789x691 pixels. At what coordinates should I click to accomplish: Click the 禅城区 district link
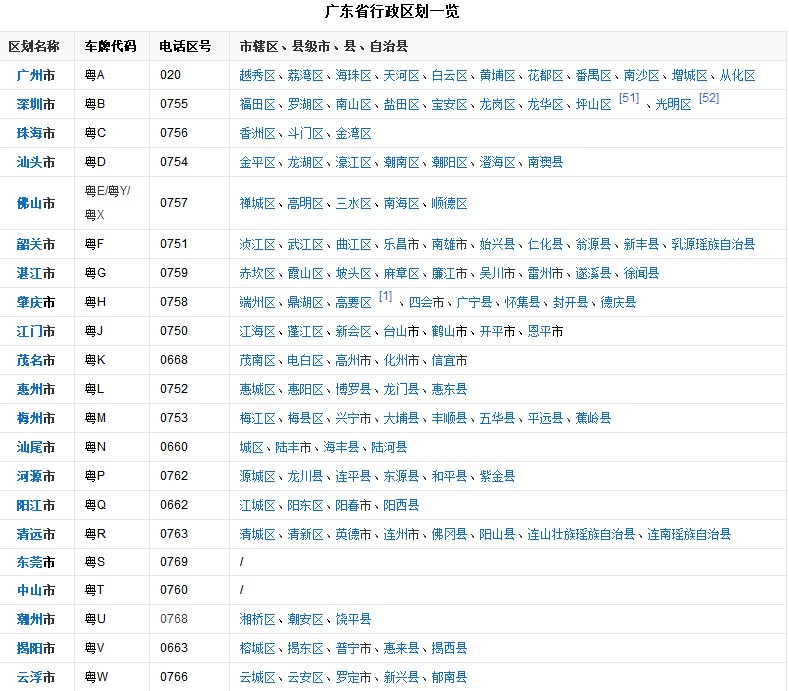(x=257, y=203)
